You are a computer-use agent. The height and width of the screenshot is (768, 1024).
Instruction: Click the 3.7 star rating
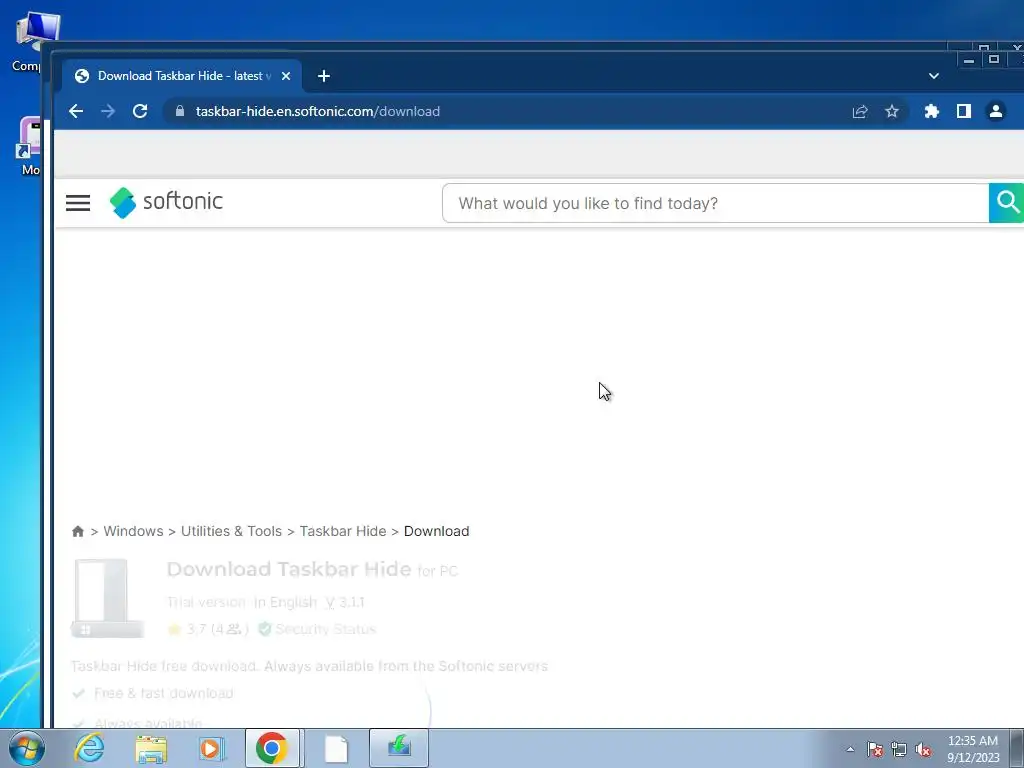coord(208,629)
